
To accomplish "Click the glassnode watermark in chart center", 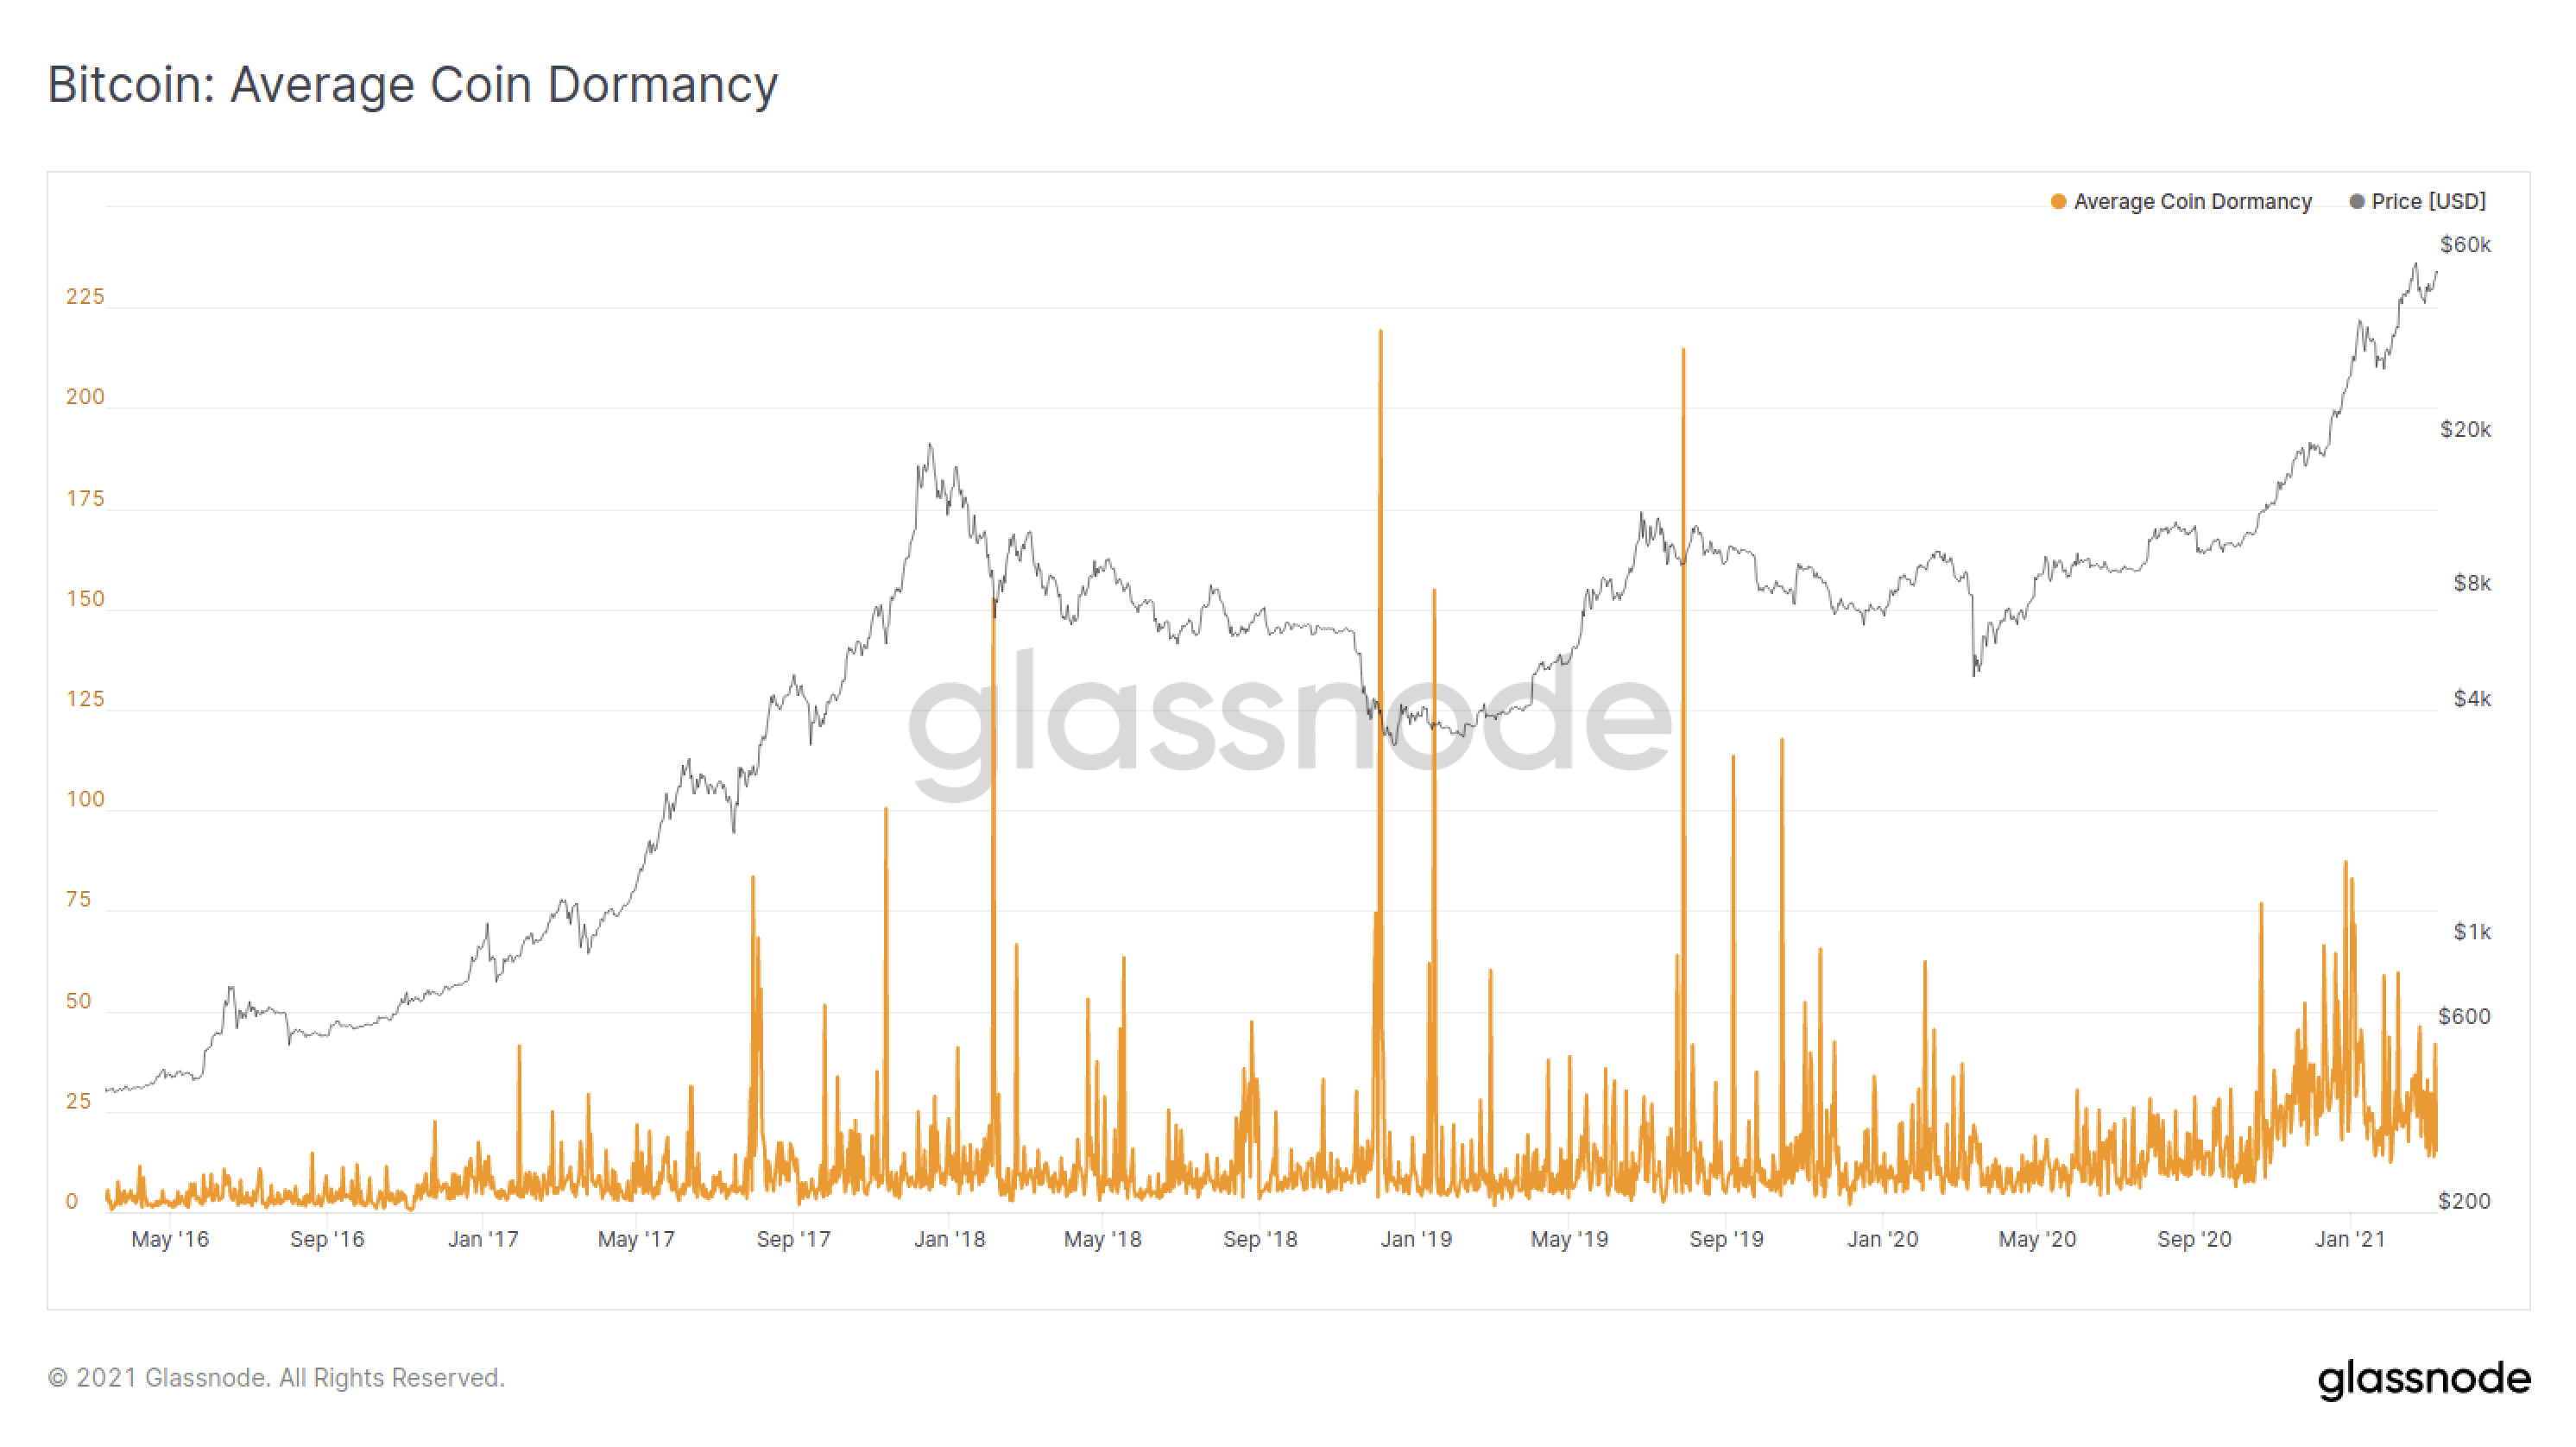I will pos(1288,720).
